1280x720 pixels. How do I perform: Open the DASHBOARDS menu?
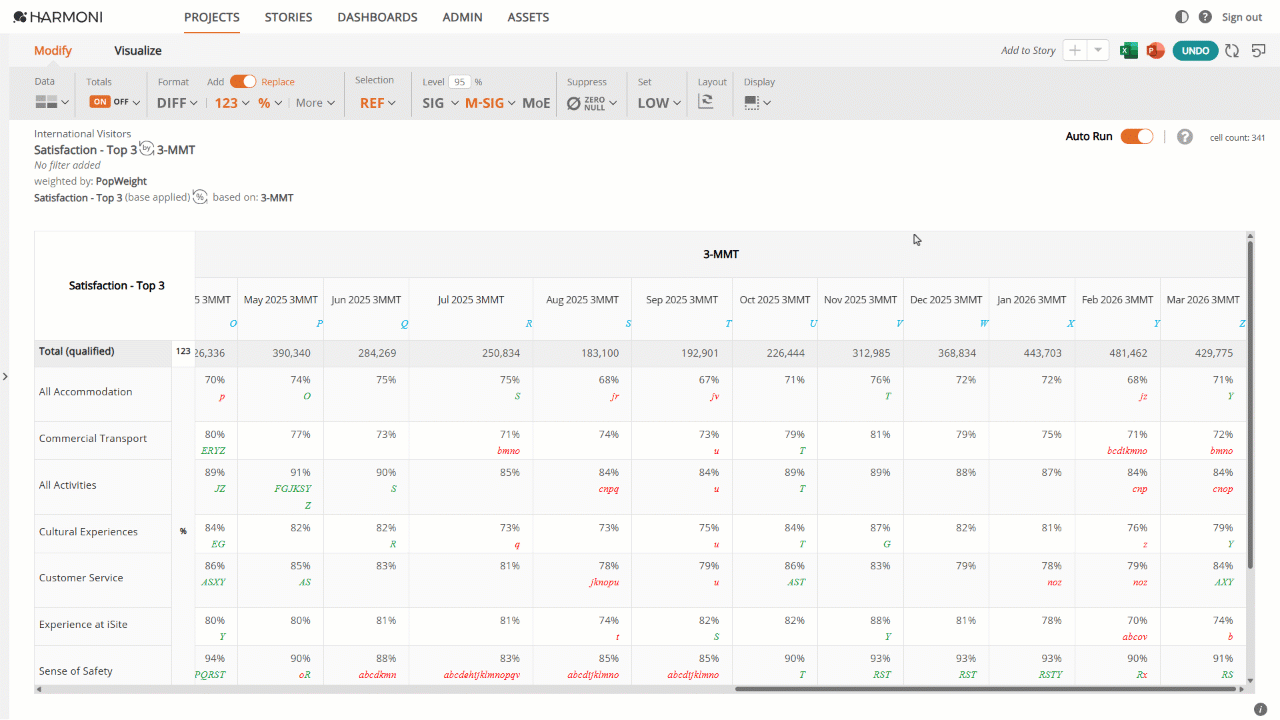pos(377,17)
